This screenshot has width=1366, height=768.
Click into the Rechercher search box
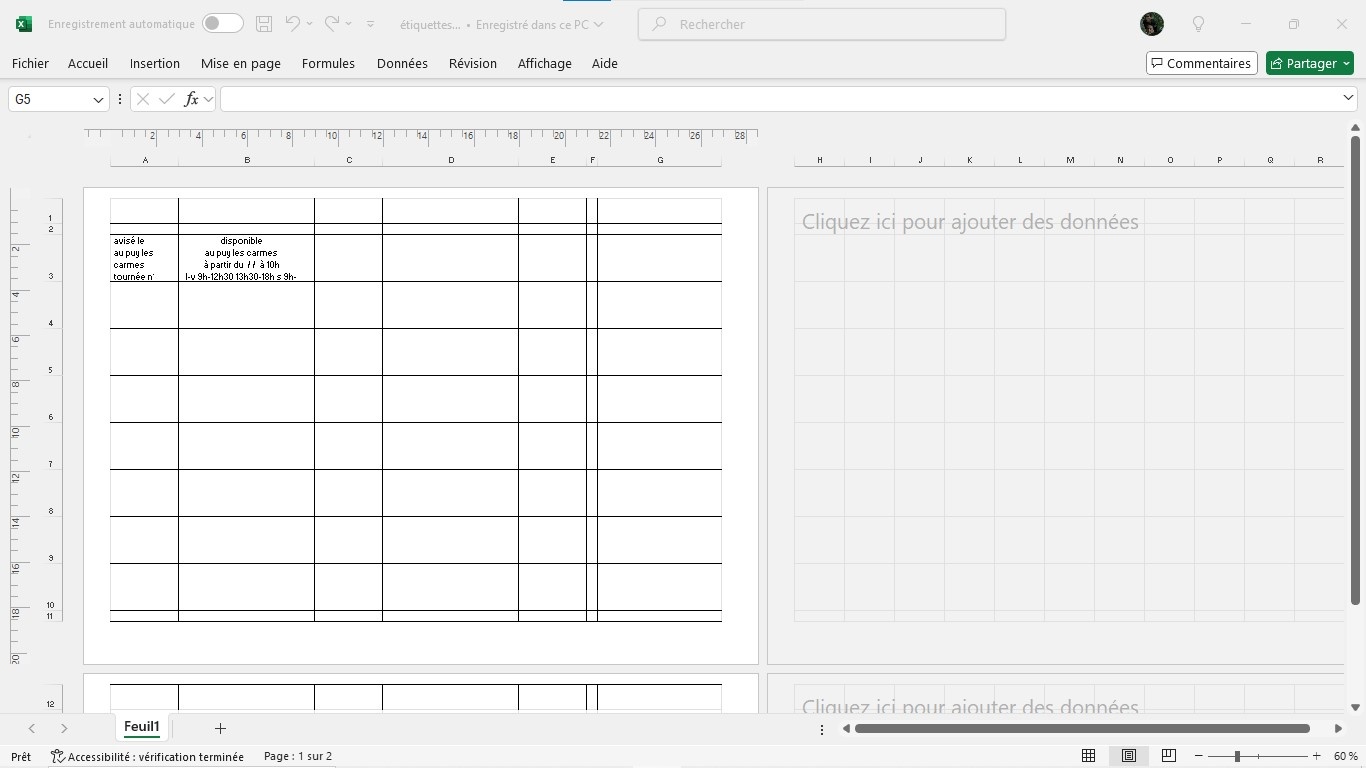click(821, 24)
